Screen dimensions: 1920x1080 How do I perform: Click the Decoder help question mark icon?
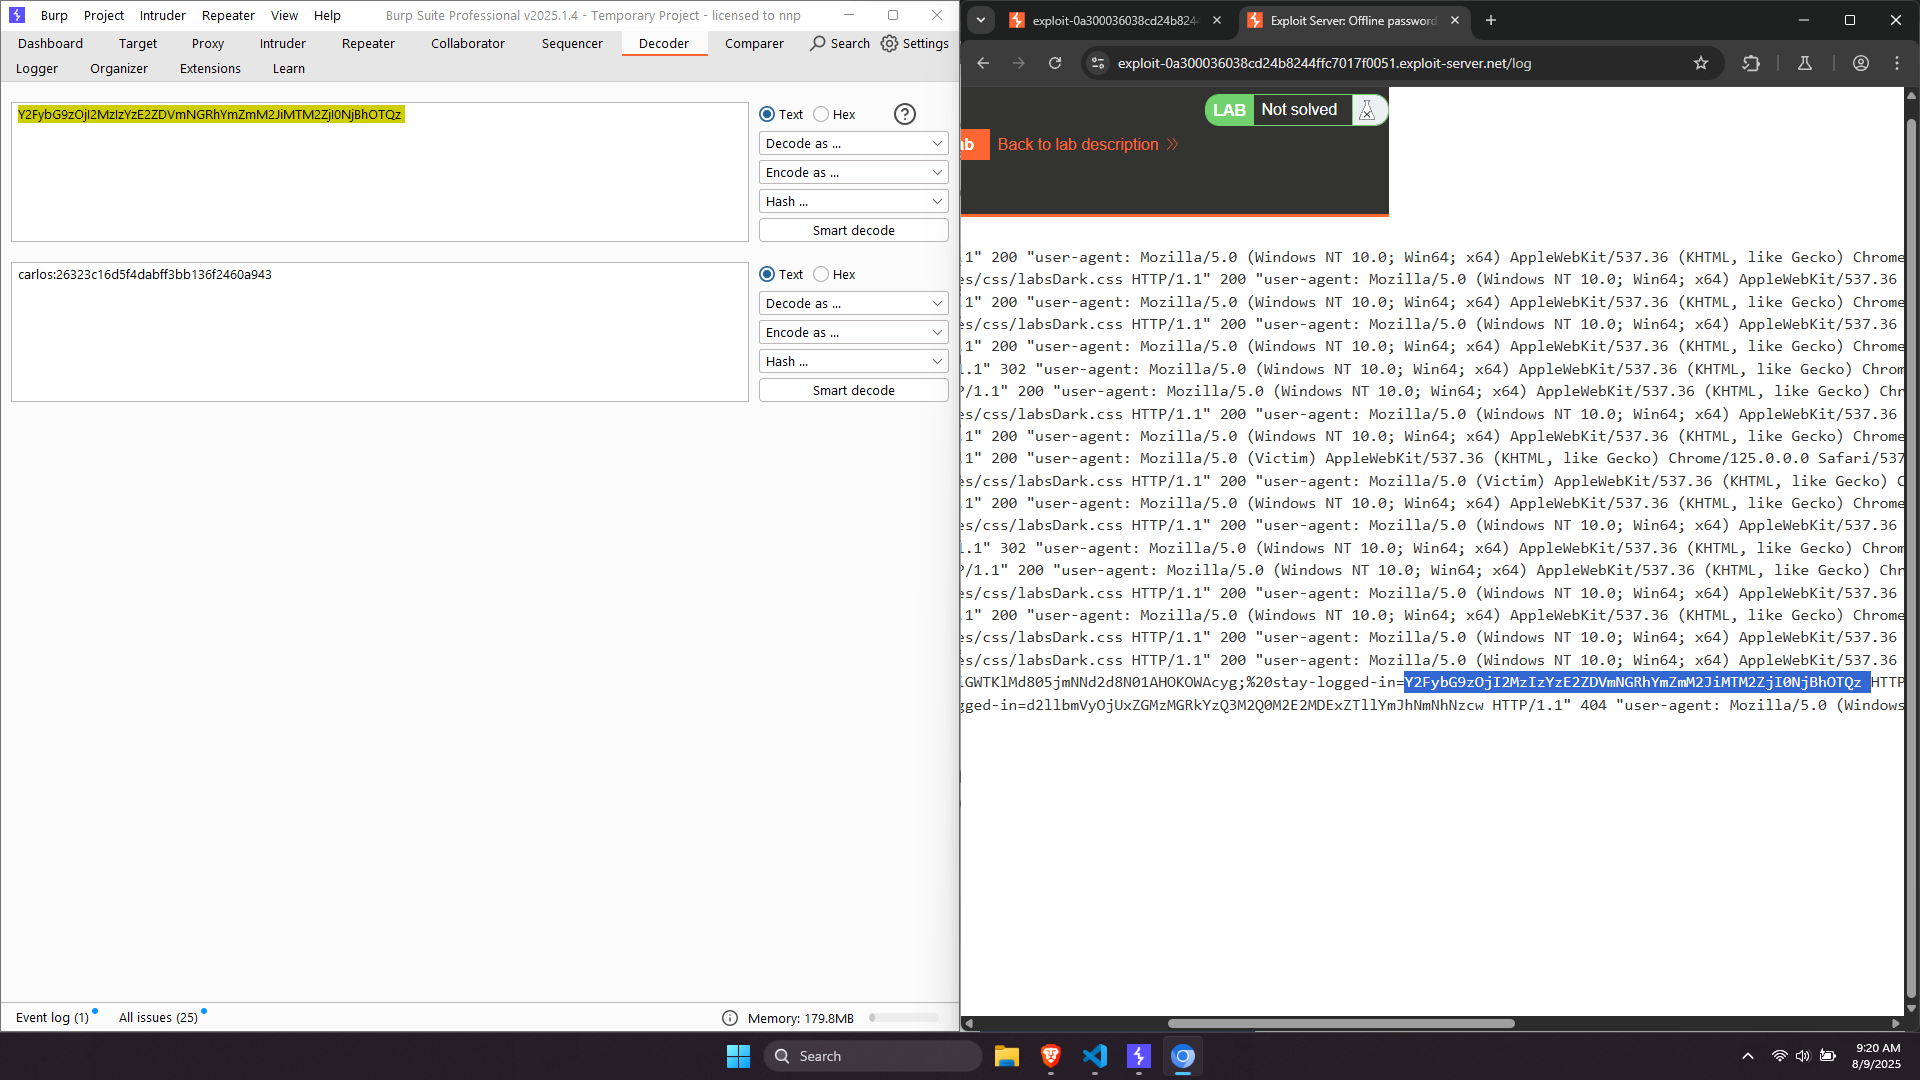pyautogui.click(x=905, y=114)
